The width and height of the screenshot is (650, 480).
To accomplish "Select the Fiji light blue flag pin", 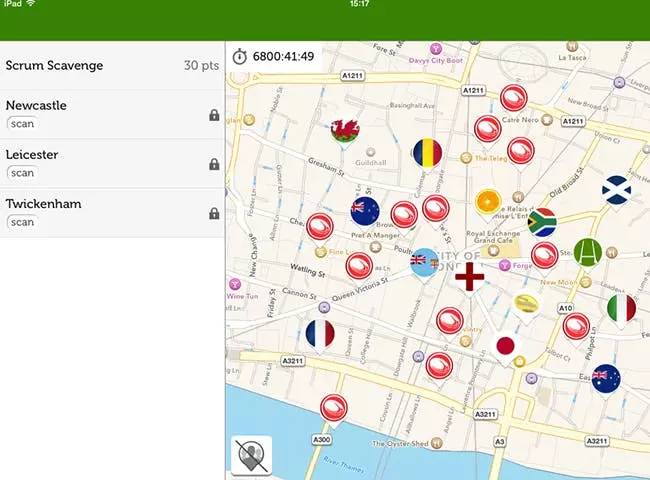I will point(424,263).
